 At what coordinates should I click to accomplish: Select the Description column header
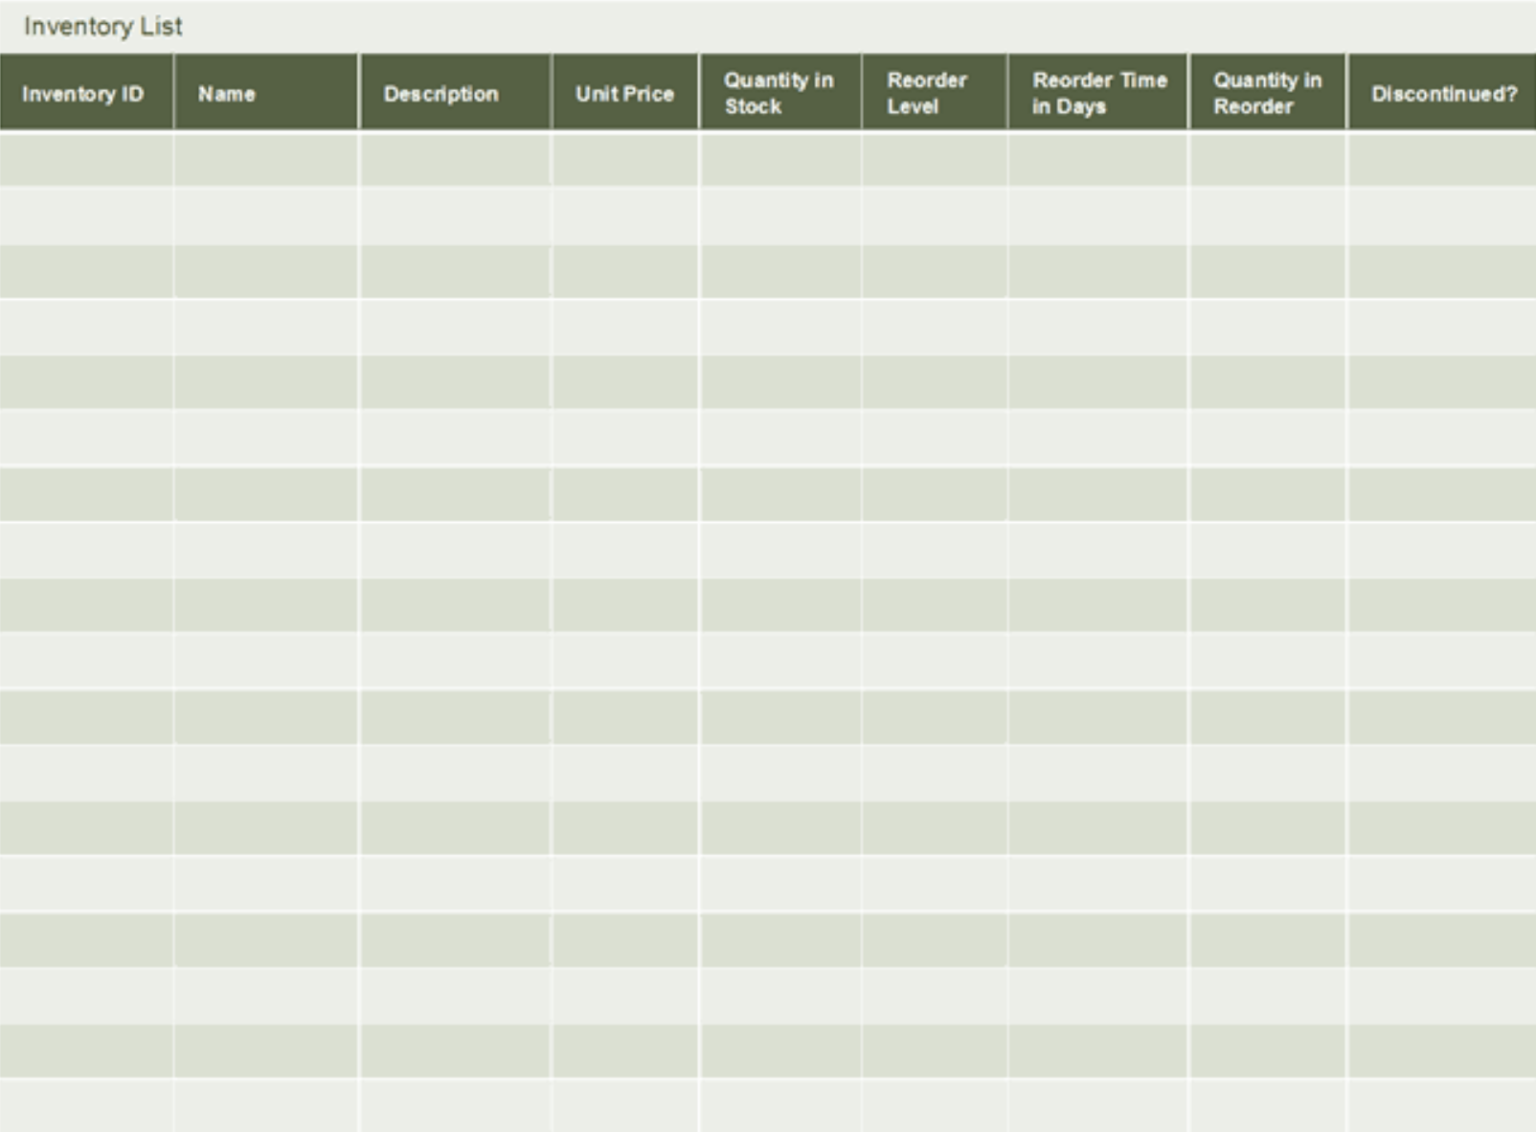point(455,92)
